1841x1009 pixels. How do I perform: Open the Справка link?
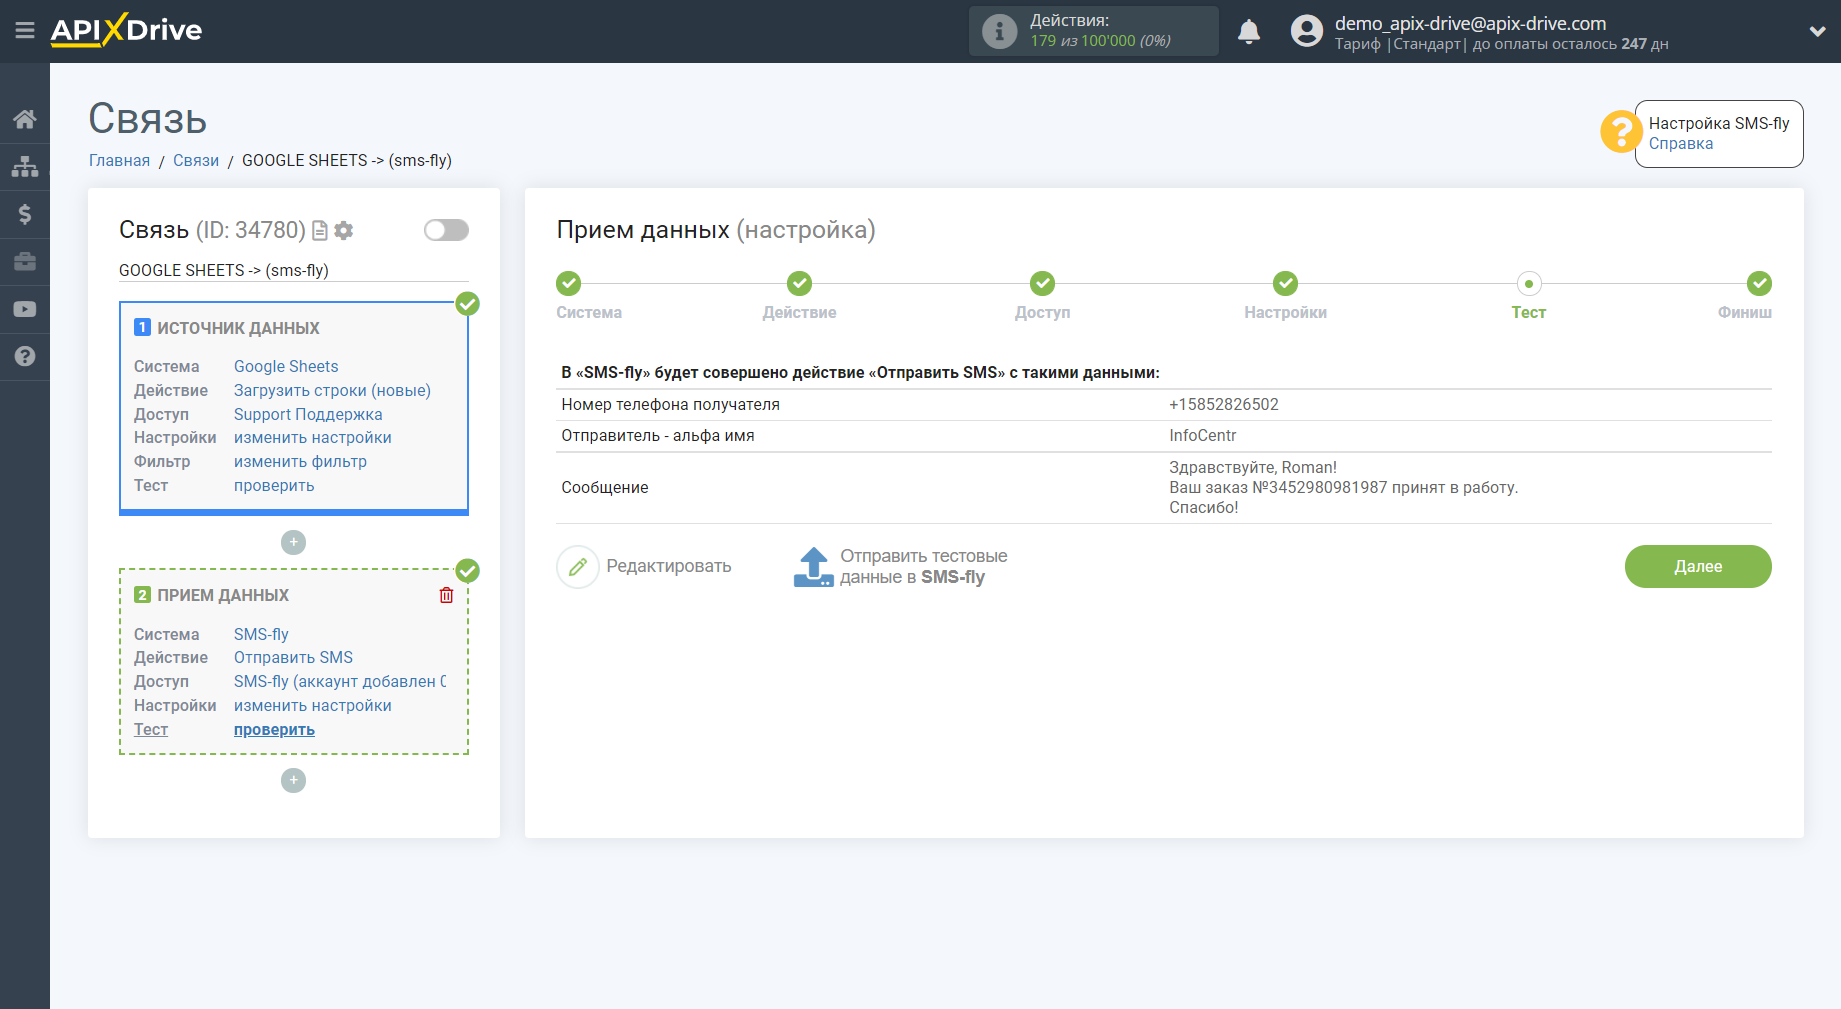(1680, 144)
